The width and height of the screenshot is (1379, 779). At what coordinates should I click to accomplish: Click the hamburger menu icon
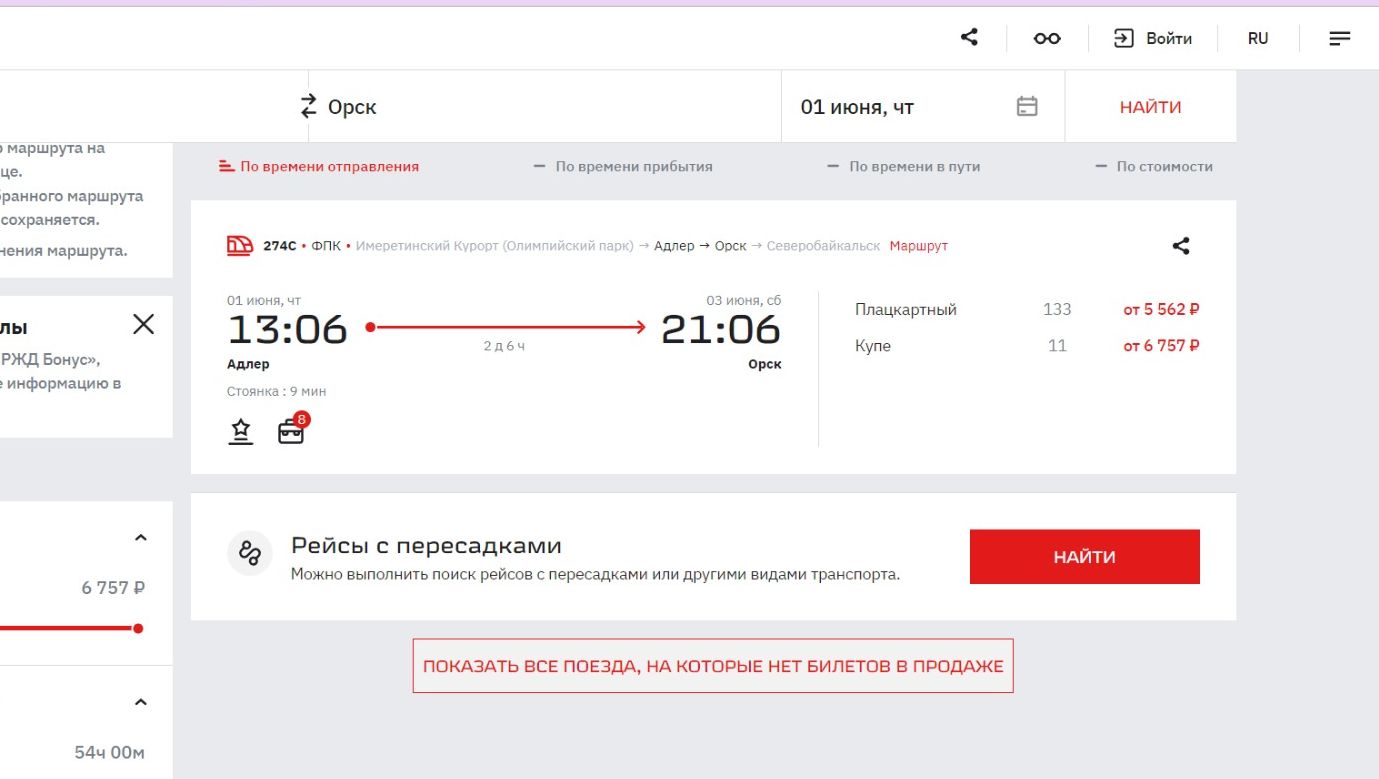point(1339,38)
